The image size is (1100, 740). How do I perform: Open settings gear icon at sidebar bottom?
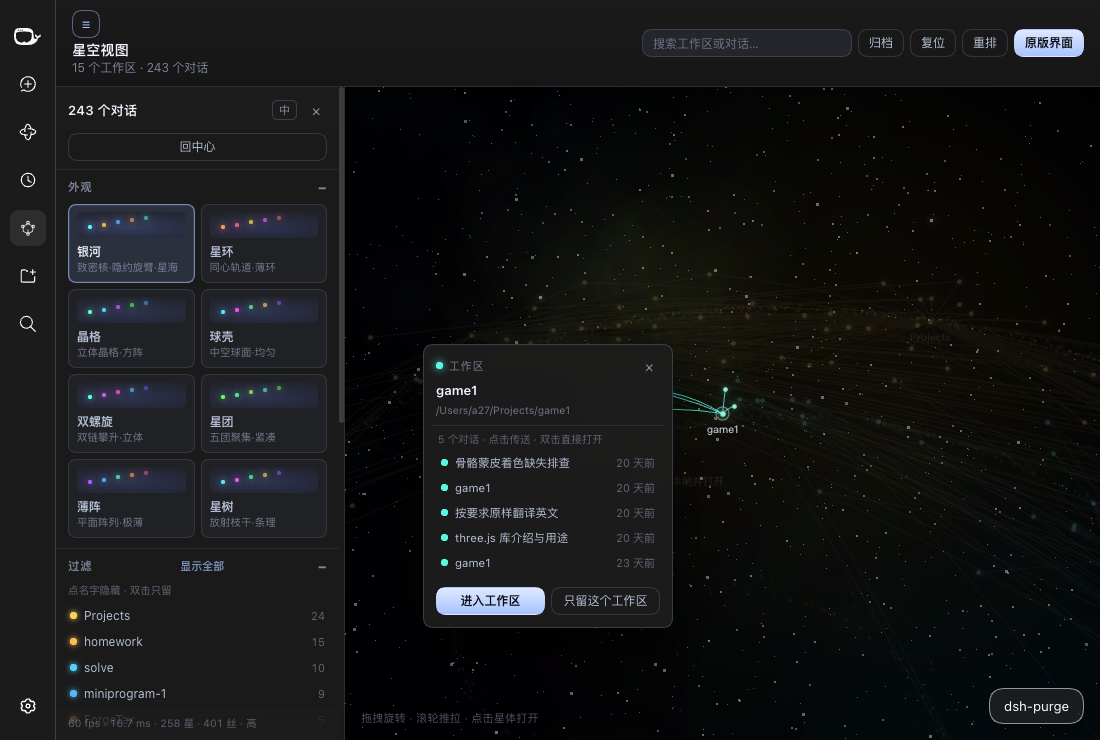pyautogui.click(x=27, y=706)
